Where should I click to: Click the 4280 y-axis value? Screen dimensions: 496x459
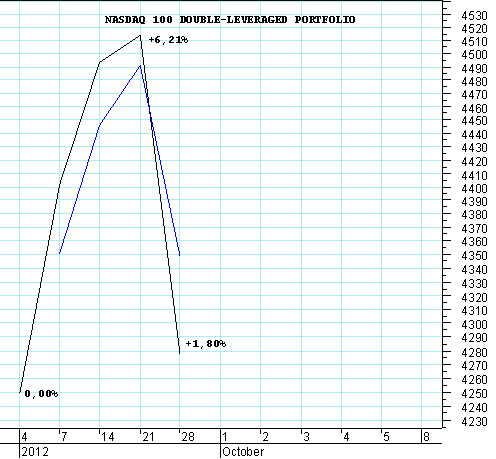tap(474, 352)
